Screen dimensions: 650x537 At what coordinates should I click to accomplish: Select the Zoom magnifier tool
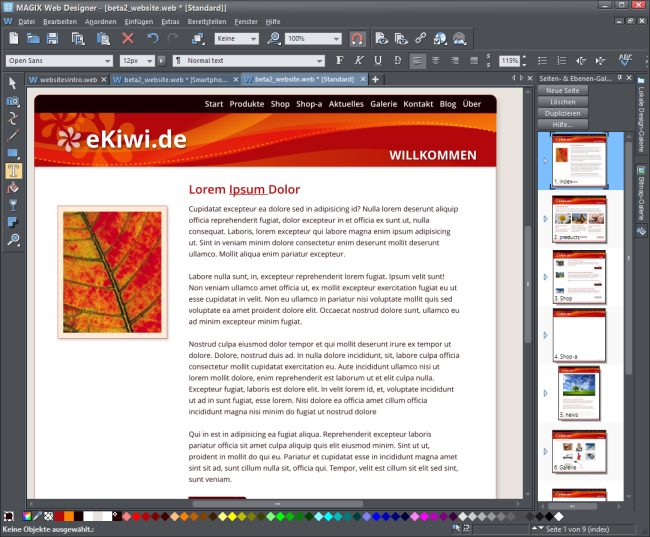tap(13, 241)
